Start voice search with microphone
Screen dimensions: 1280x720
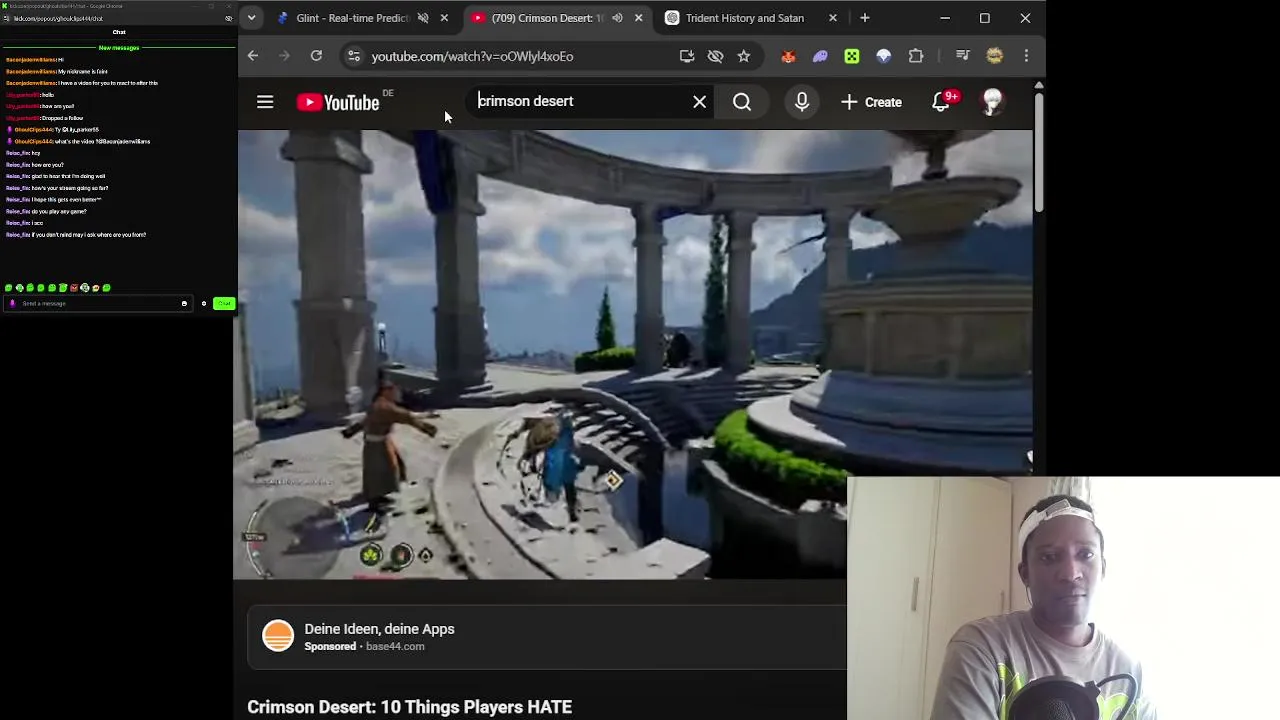click(802, 102)
